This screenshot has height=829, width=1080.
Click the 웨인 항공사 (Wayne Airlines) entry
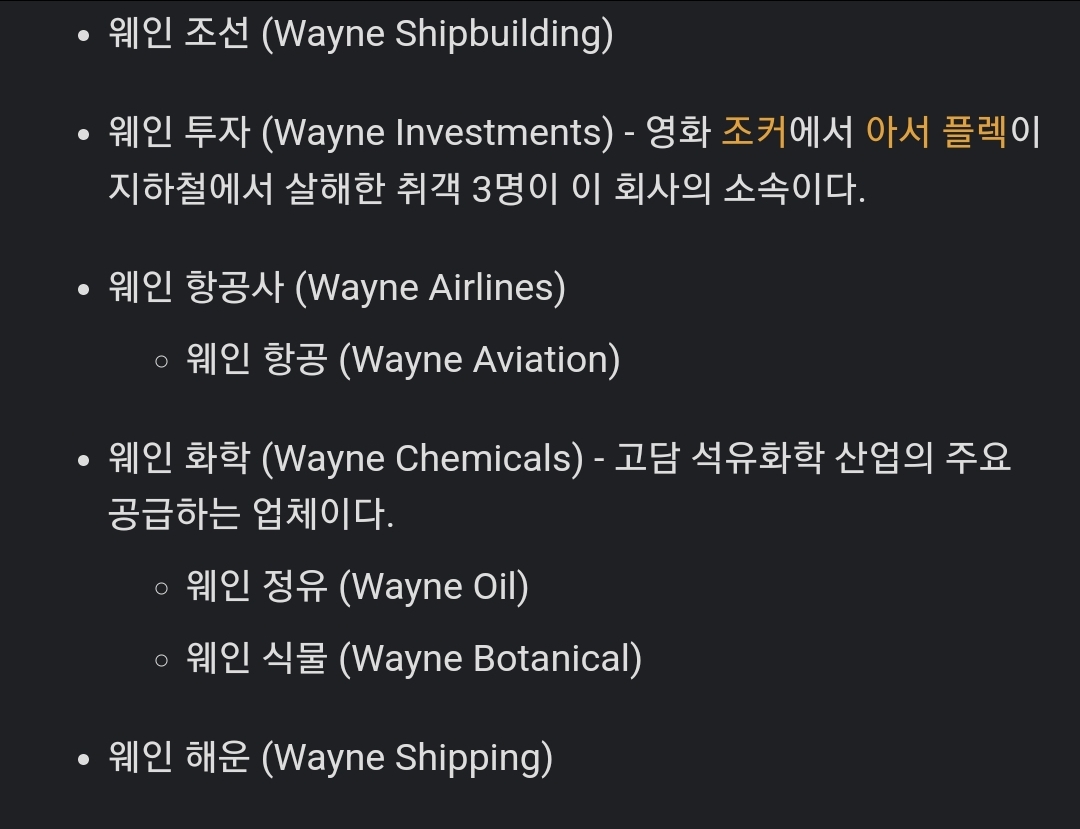tap(336, 288)
